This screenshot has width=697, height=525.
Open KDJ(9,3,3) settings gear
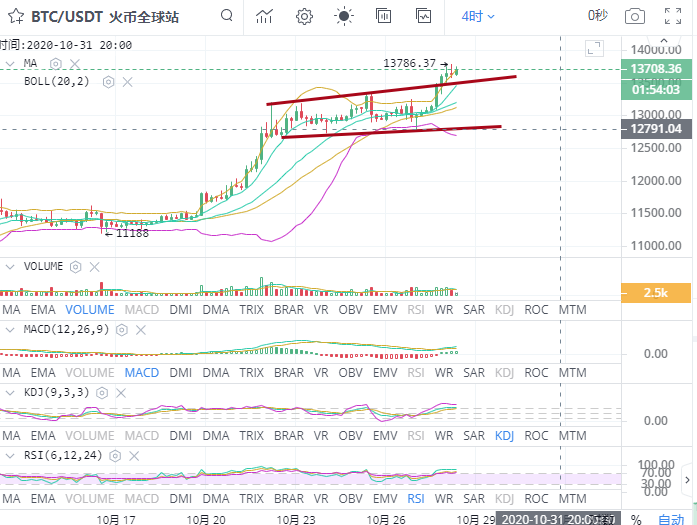102,393
